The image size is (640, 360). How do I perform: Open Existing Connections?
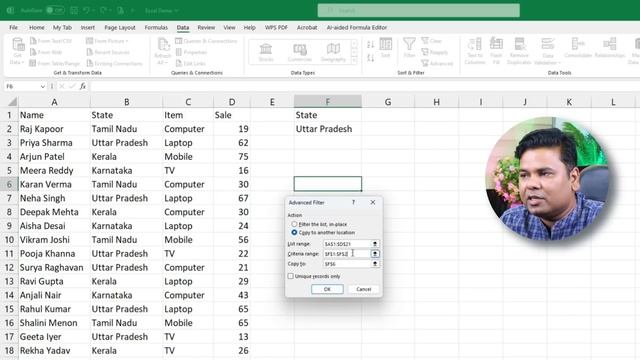coord(114,63)
